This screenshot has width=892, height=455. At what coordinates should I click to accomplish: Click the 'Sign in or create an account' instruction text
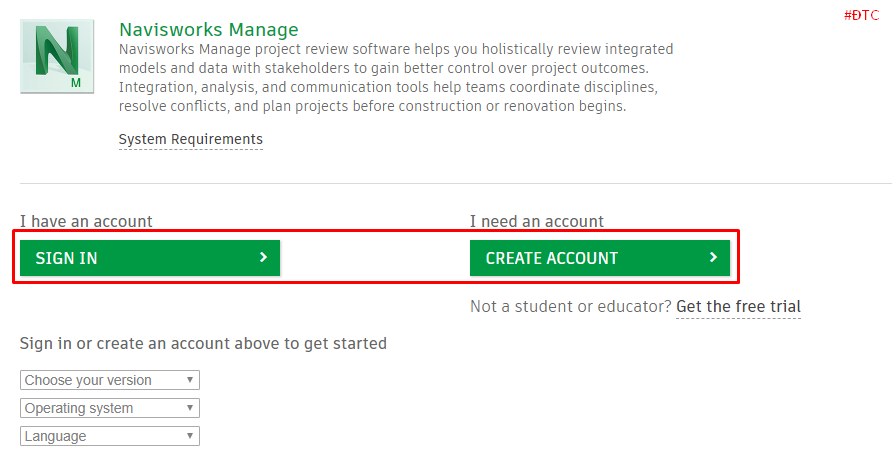(203, 344)
